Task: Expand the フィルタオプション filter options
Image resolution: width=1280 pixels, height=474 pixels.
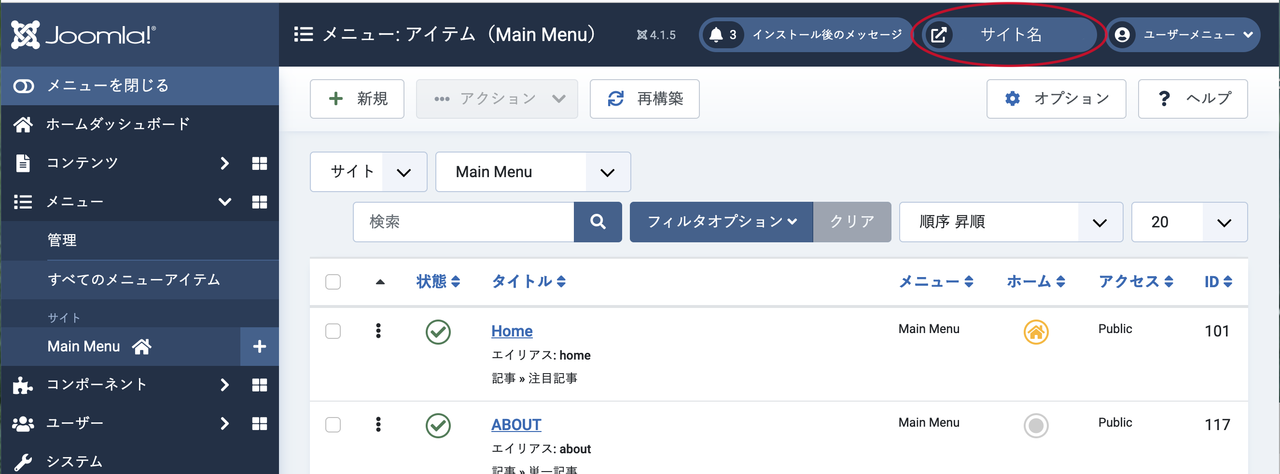Action: pyautogui.click(x=721, y=222)
